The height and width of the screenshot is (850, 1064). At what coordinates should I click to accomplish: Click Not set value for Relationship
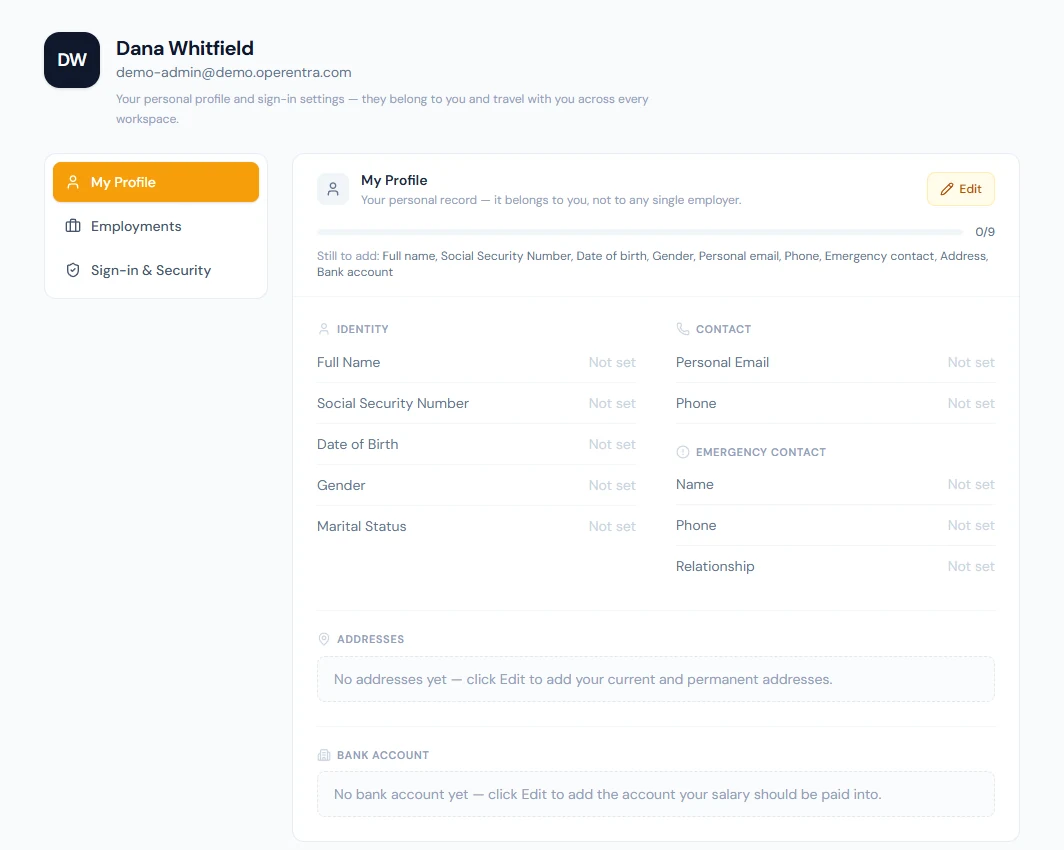tap(971, 566)
